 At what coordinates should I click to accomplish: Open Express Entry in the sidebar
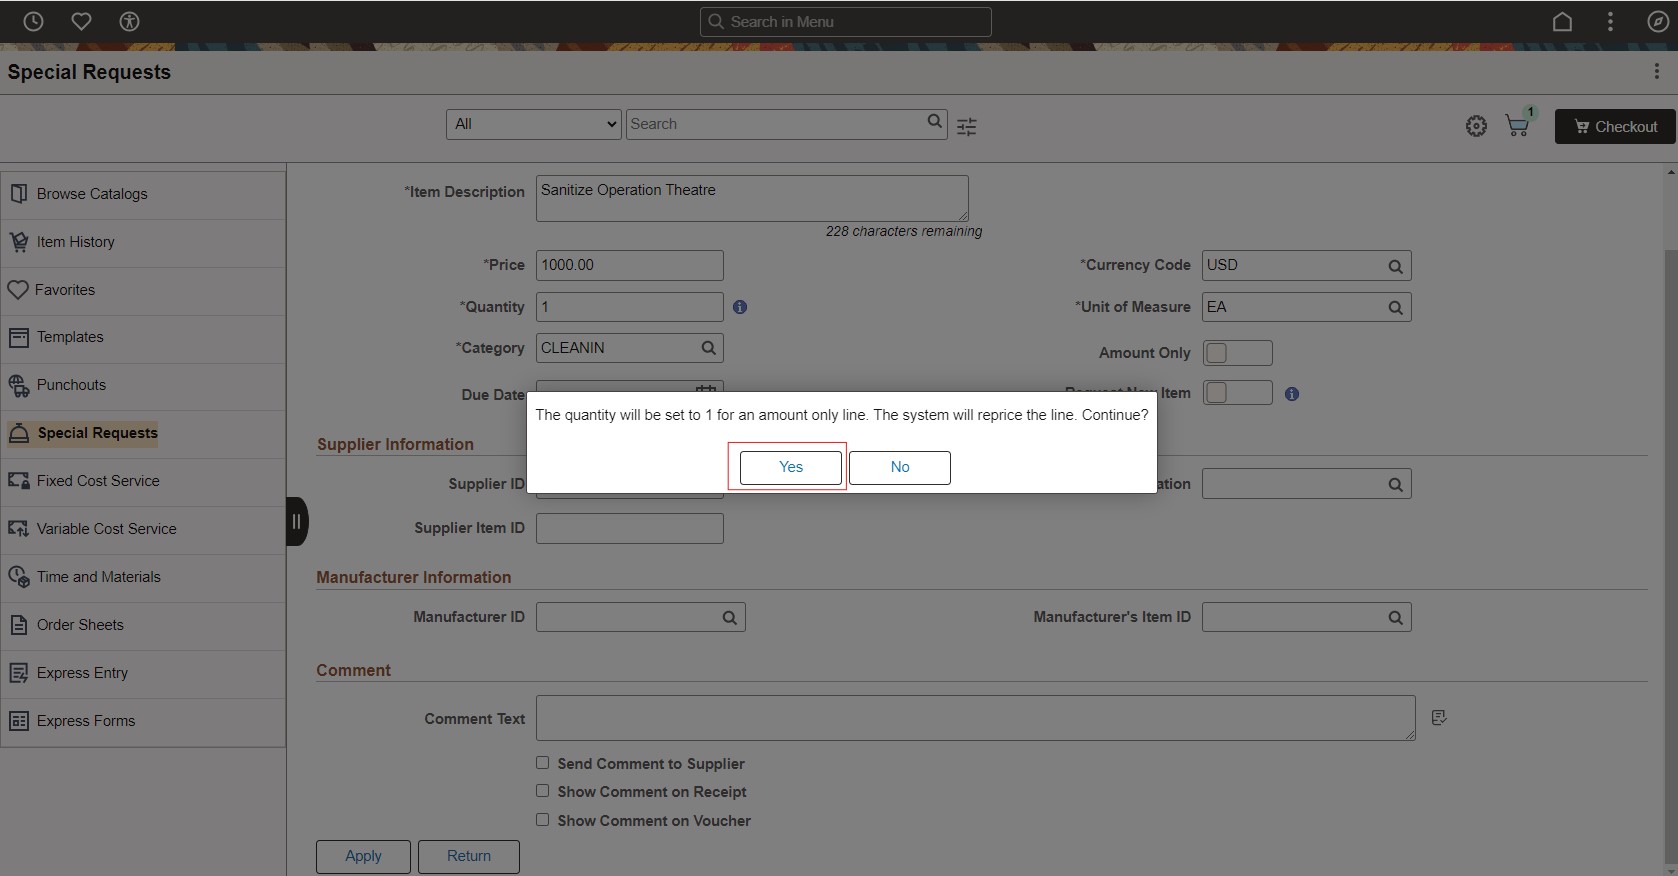coord(143,673)
